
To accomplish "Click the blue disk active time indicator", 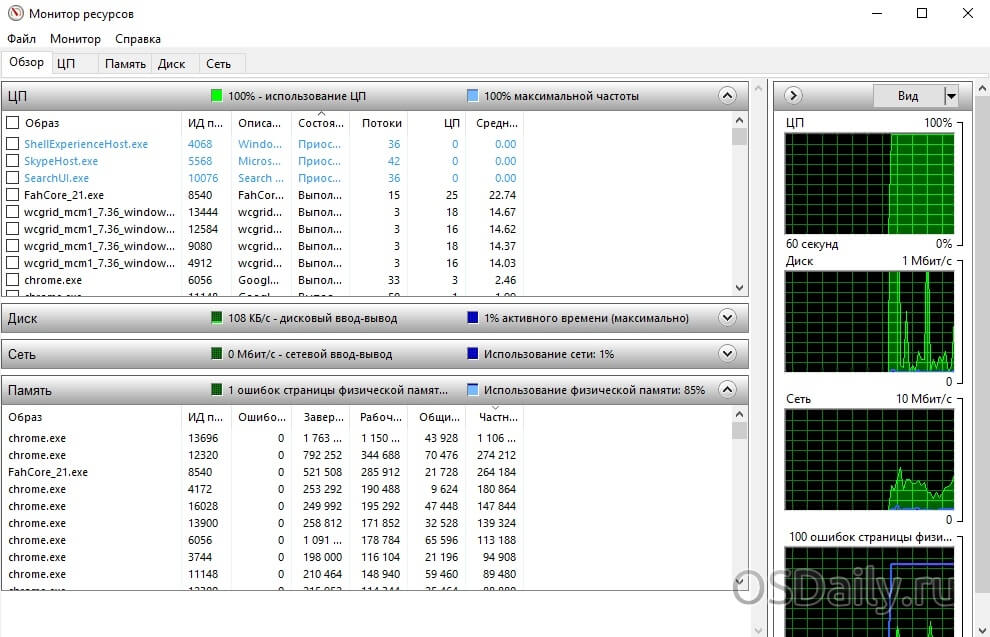I will click(x=472, y=318).
